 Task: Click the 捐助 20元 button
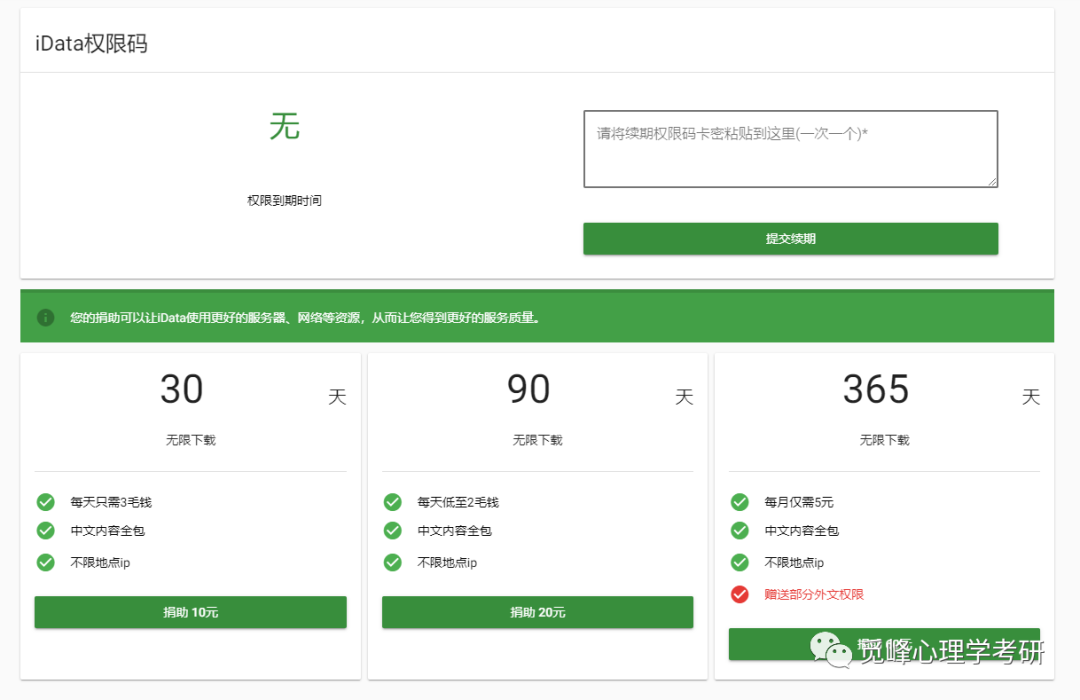coord(537,612)
